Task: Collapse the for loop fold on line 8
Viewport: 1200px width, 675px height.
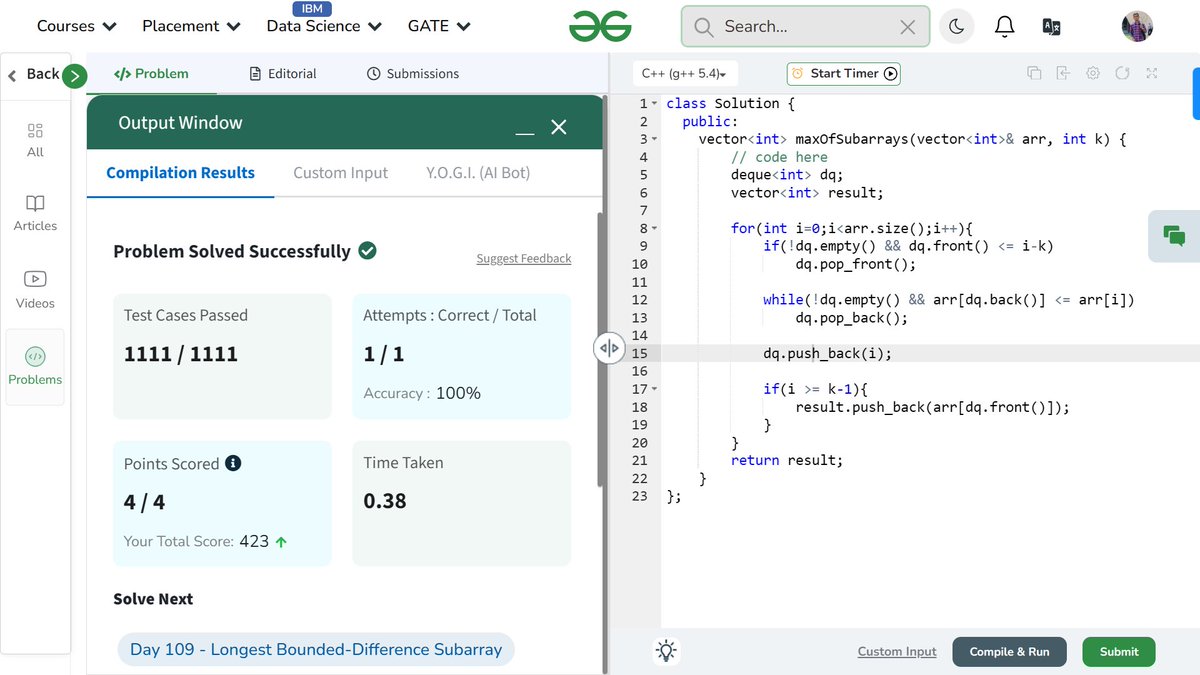Action: point(654,228)
